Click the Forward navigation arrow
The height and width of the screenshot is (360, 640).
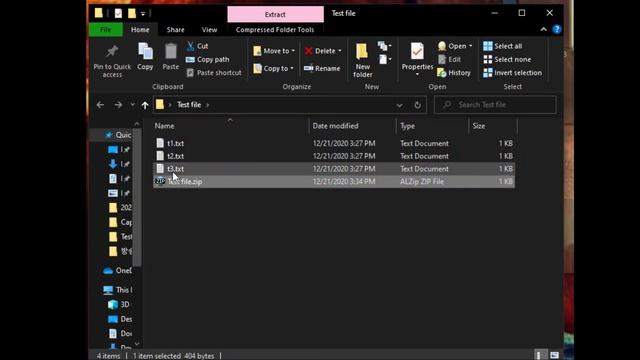point(118,105)
